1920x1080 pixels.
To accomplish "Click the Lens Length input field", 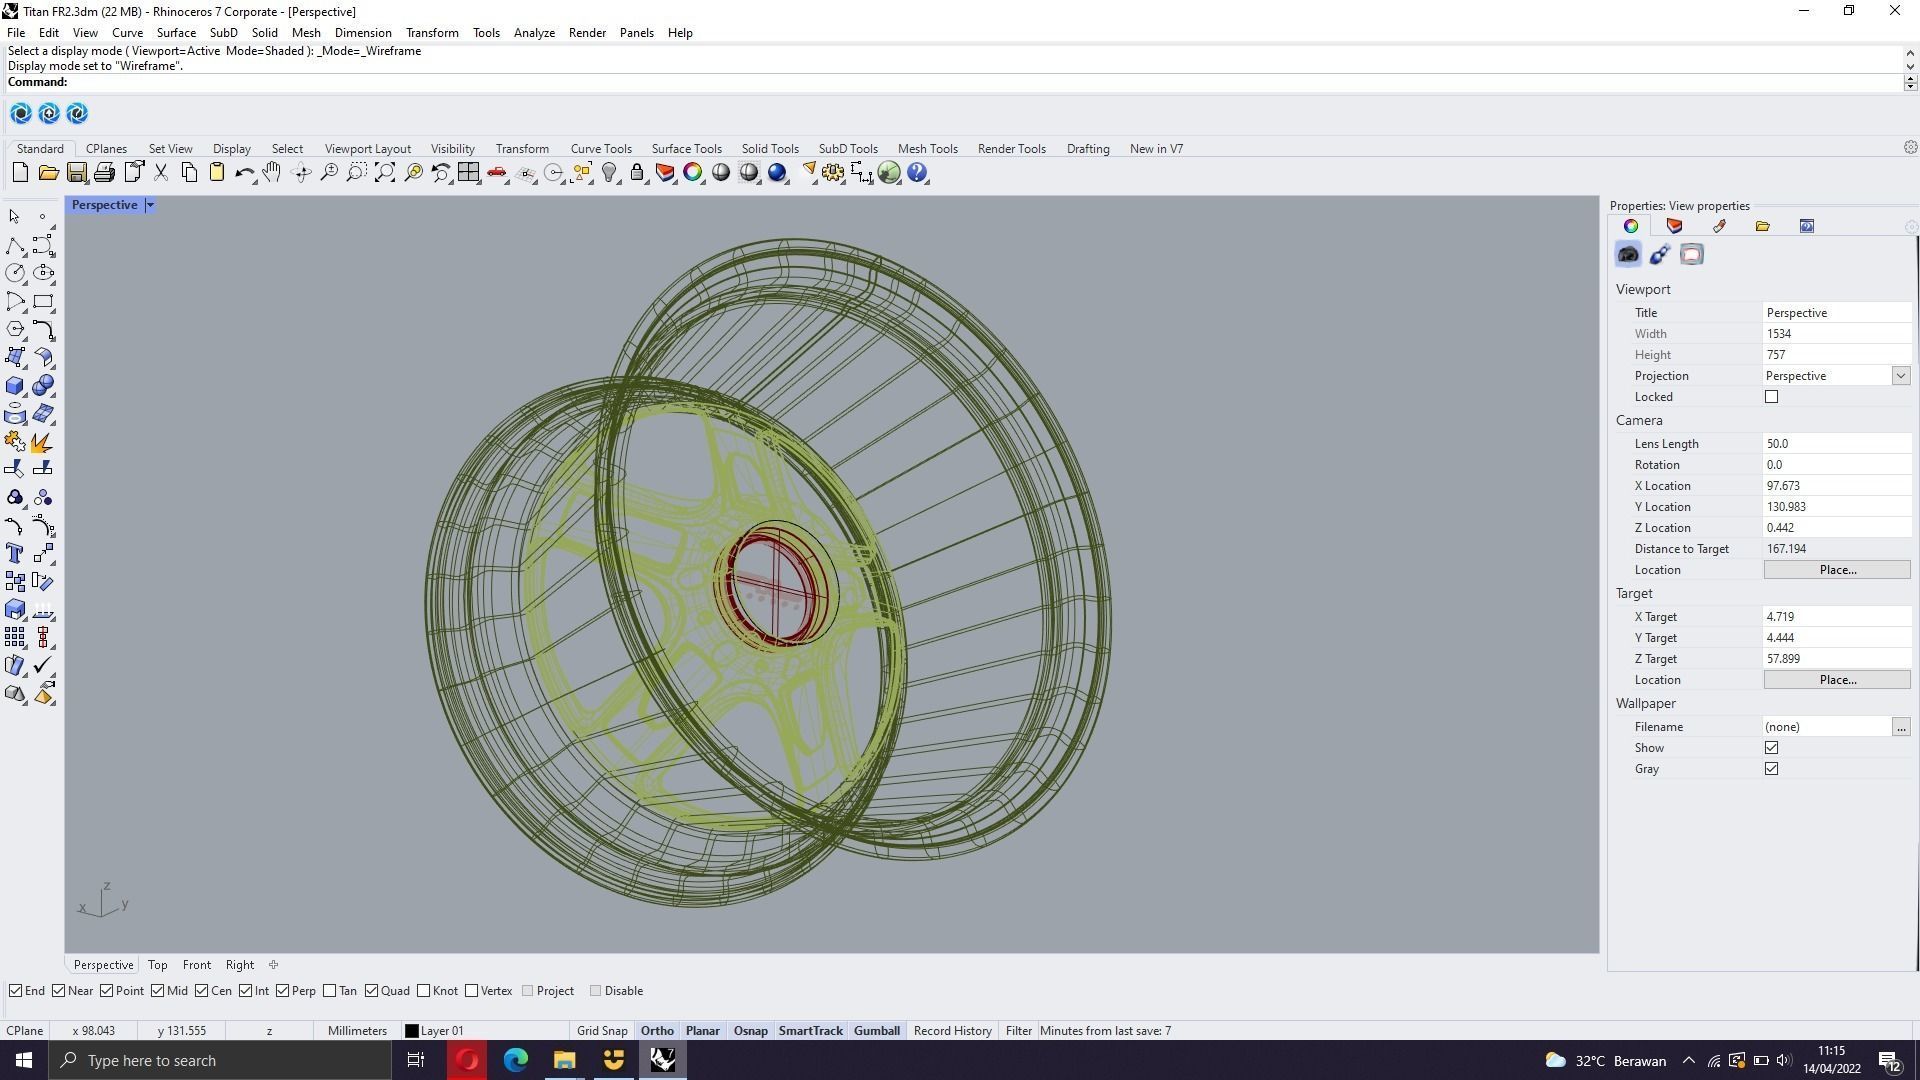I will tap(1835, 444).
